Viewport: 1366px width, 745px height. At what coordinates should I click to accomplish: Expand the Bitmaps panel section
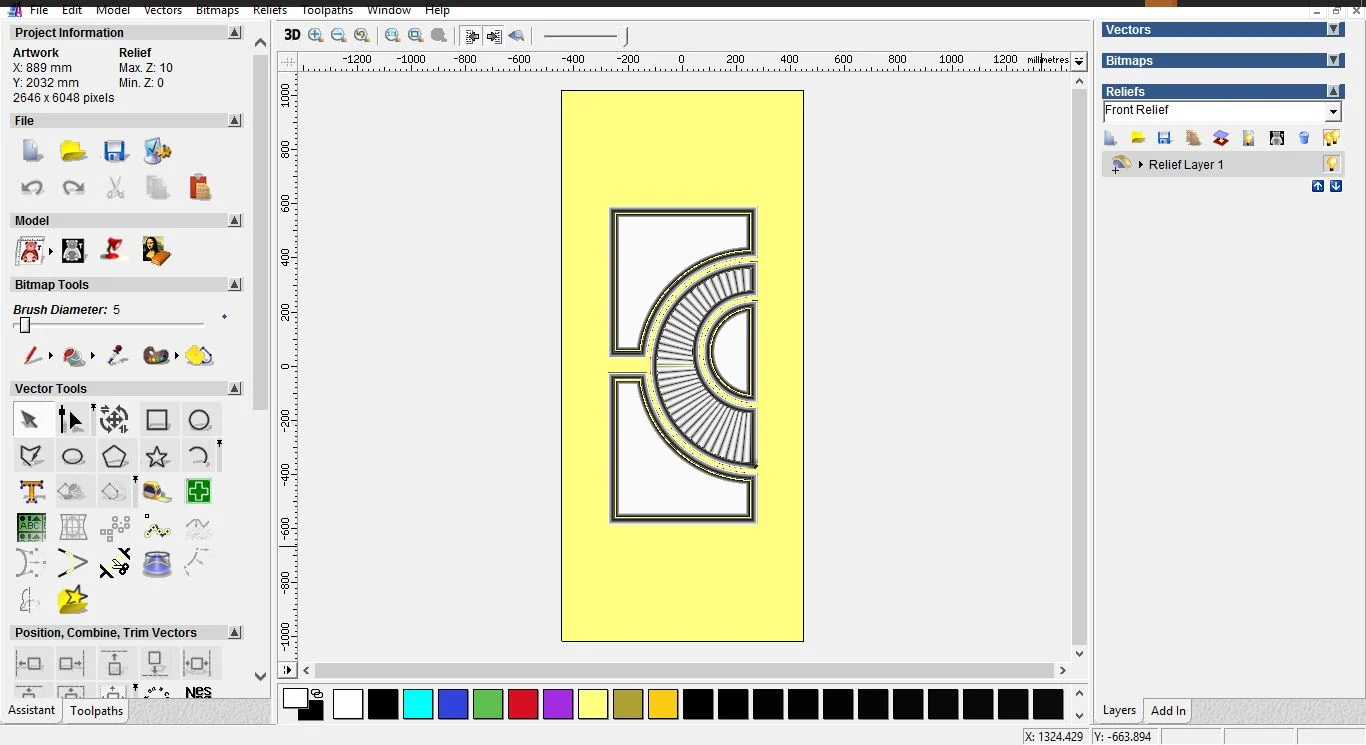click(1334, 61)
